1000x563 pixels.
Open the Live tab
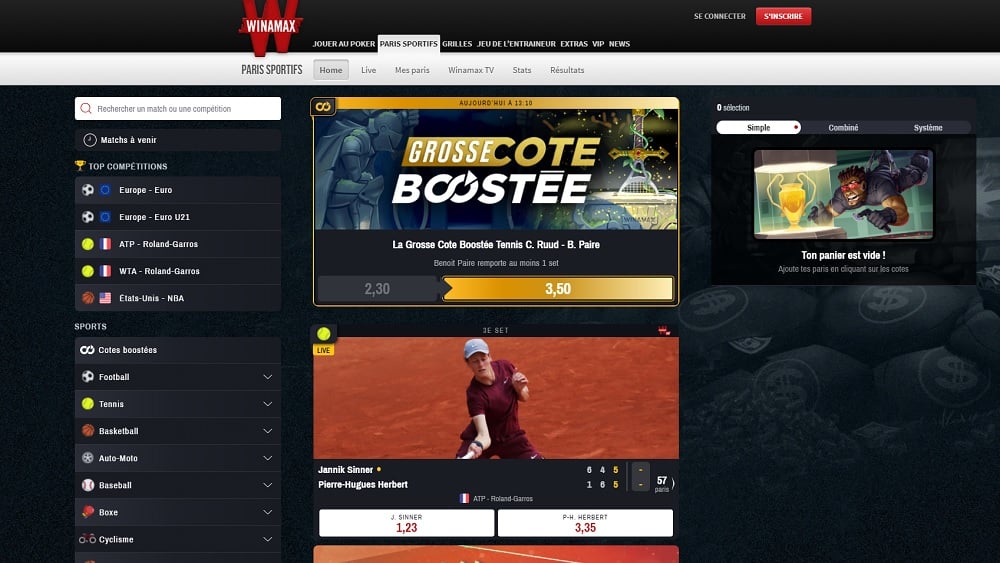(x=368, y=70)
